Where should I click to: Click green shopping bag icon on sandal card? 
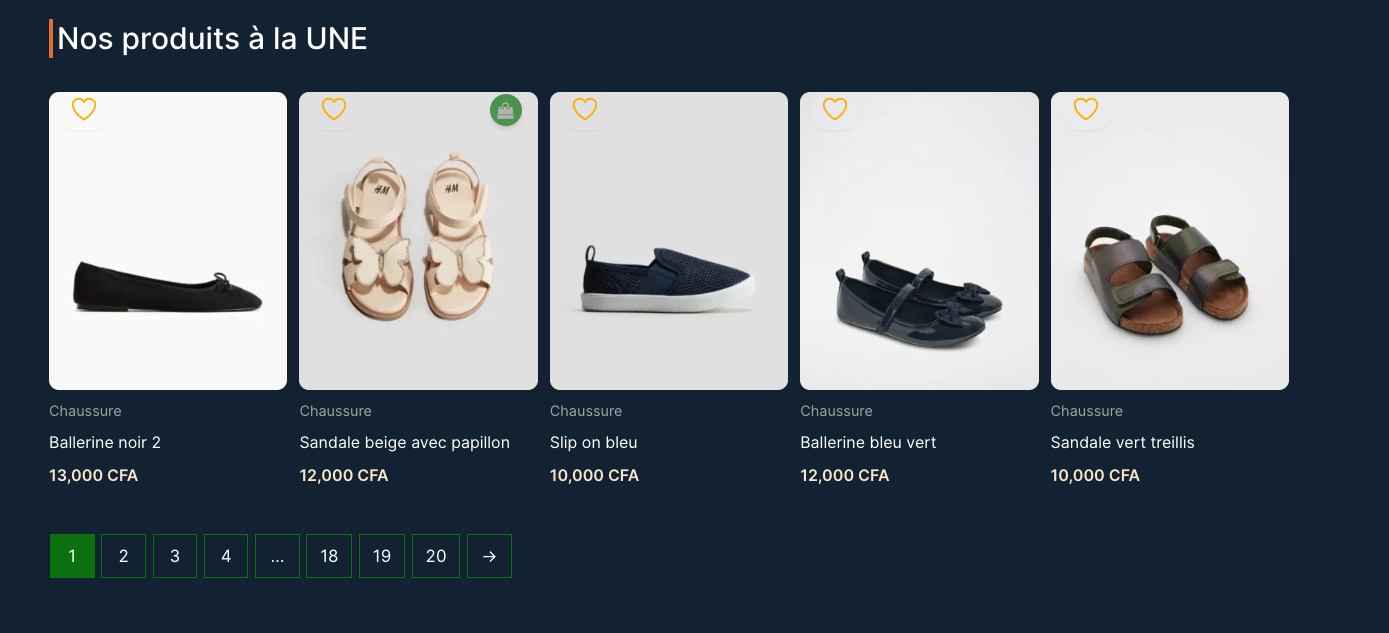(506, 110)
